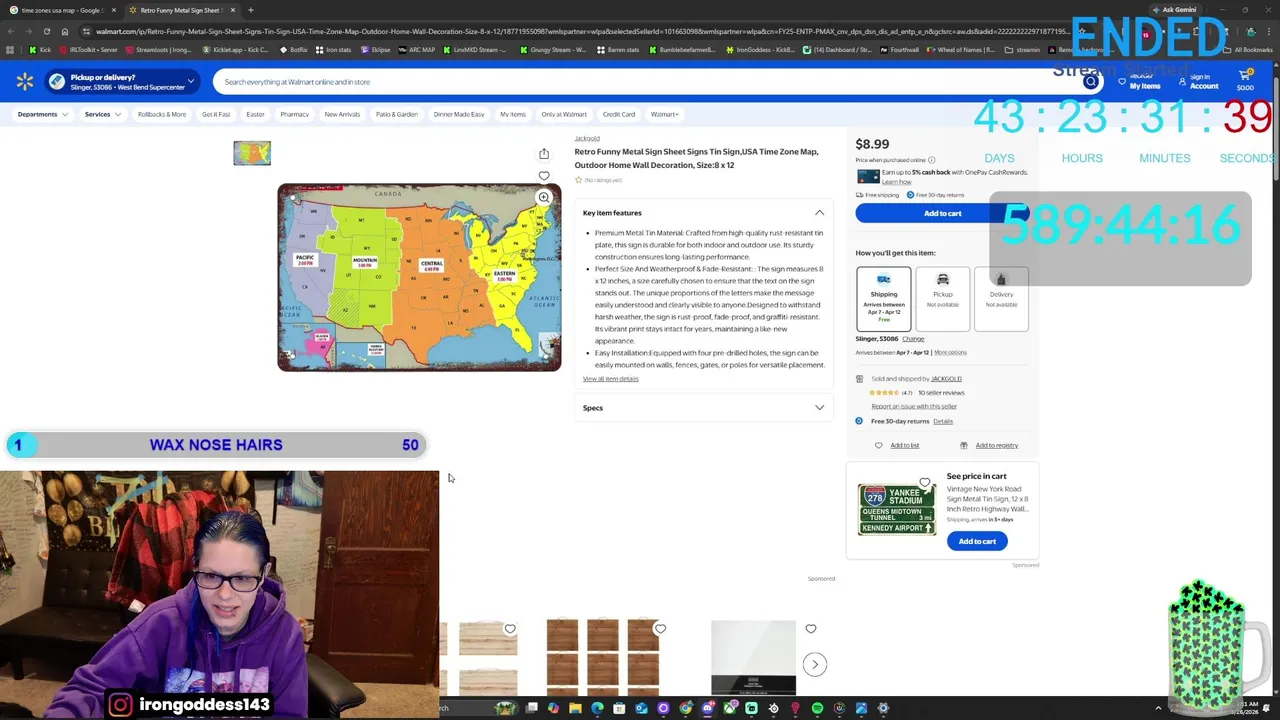Click the browser reload button
This screenshot has width=1280, height=720.
(46, 31)
